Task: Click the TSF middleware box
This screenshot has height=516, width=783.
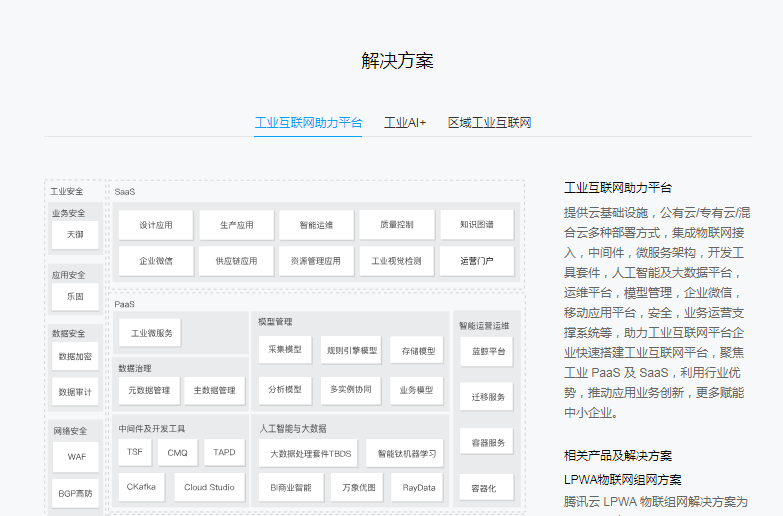Action: point(135,452)
